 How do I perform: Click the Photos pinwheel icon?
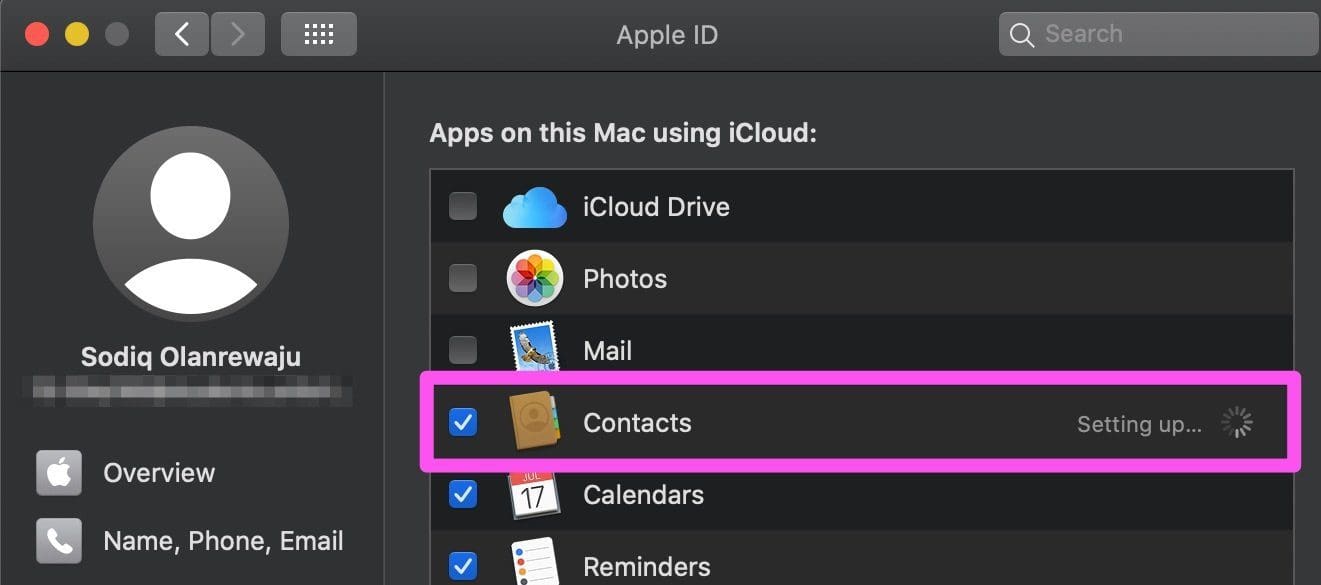click(x=535, y=278)
